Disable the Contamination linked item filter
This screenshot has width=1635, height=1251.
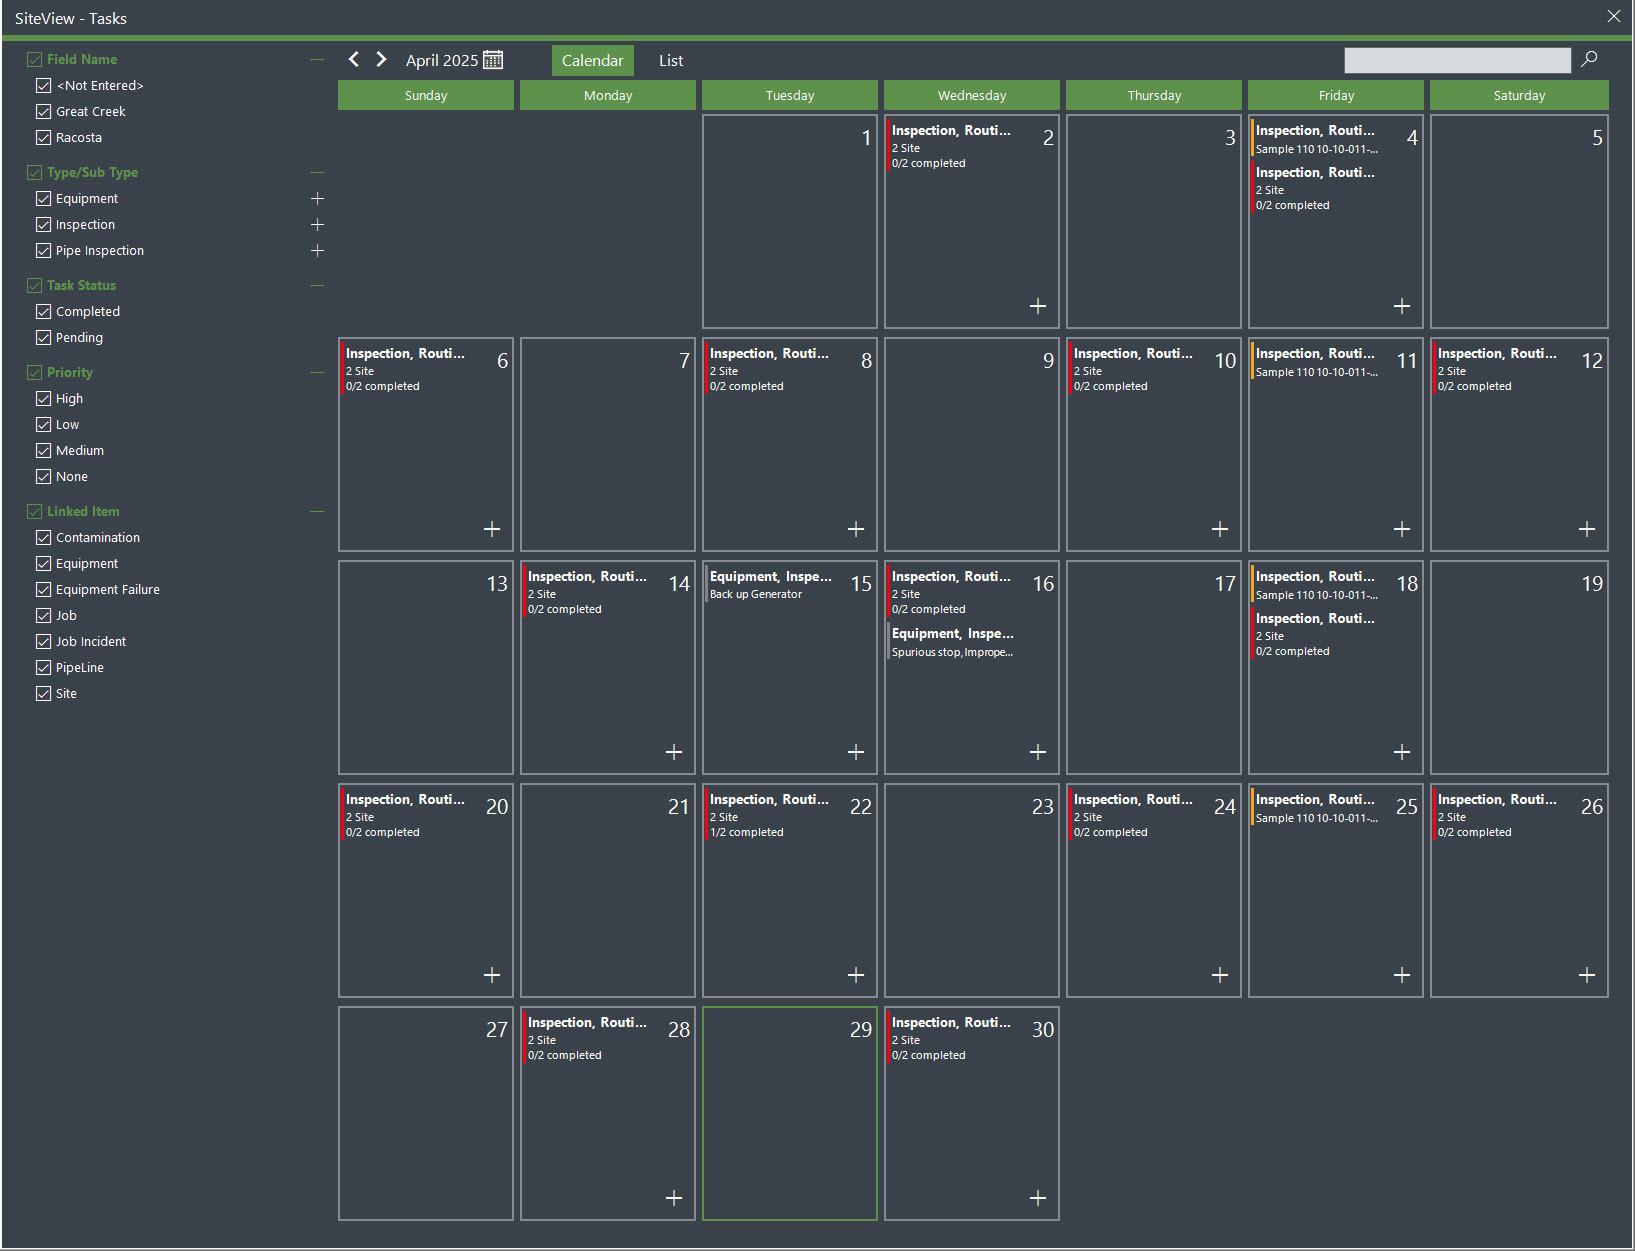click(43, 537)
